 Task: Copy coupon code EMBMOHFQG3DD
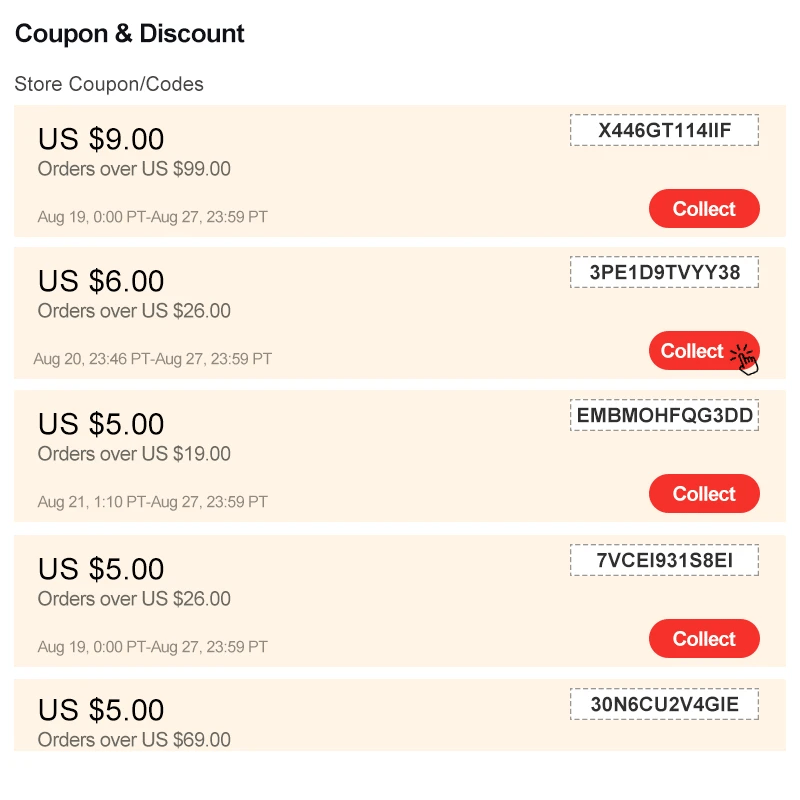click(664, 414)
